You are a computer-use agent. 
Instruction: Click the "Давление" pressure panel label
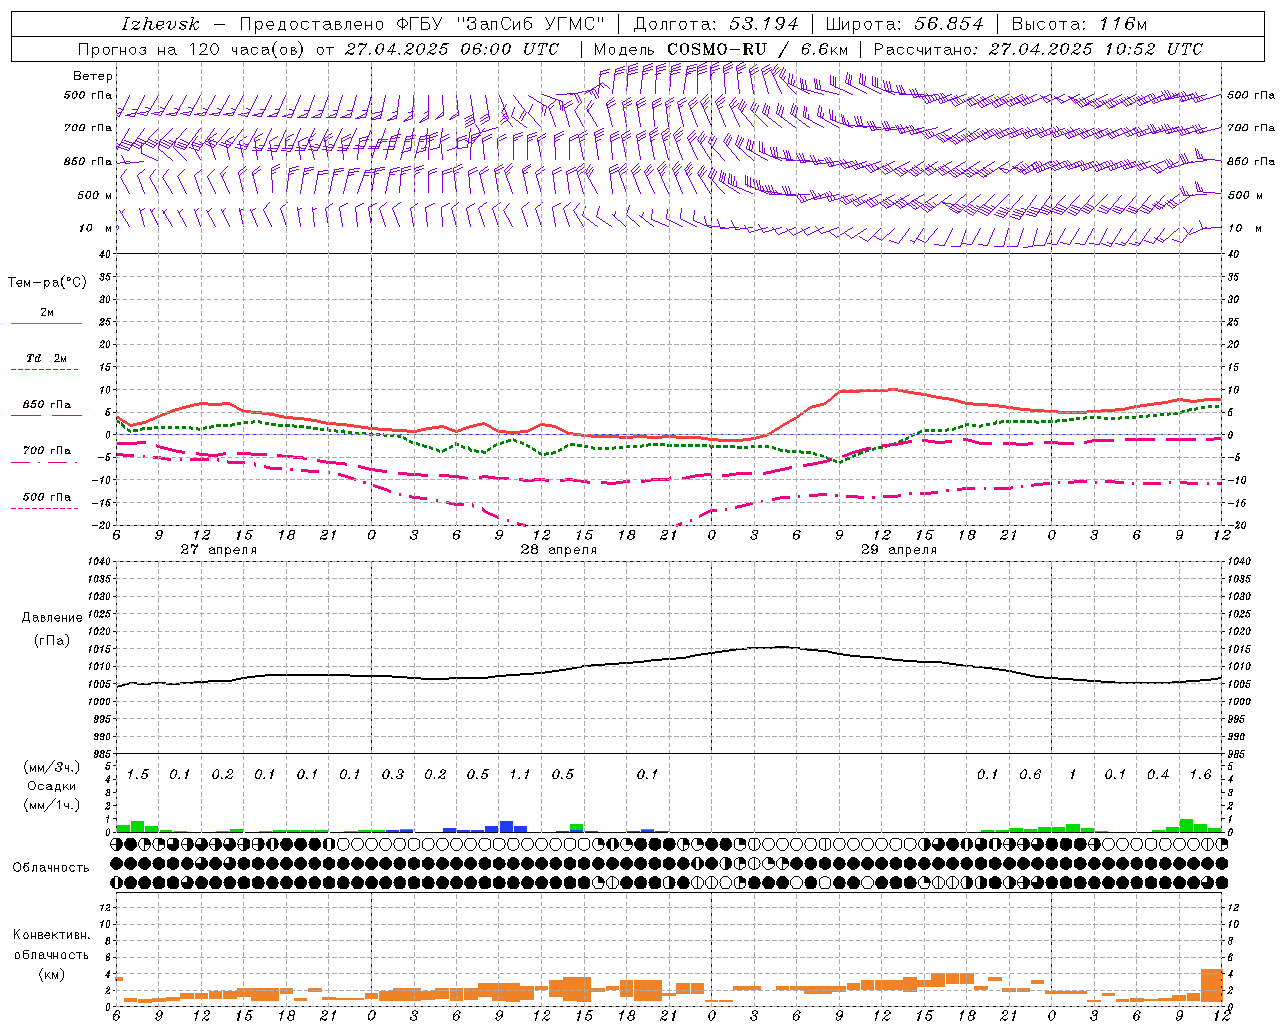point(52,618)
